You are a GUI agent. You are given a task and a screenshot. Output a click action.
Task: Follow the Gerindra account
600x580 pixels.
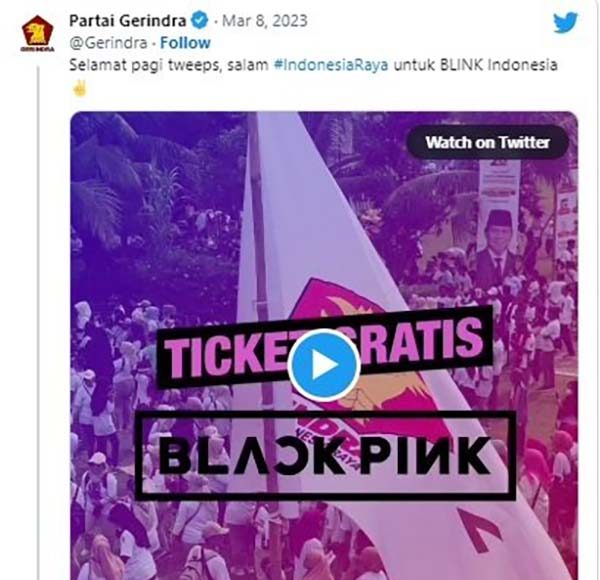click(x=185, y=42)
